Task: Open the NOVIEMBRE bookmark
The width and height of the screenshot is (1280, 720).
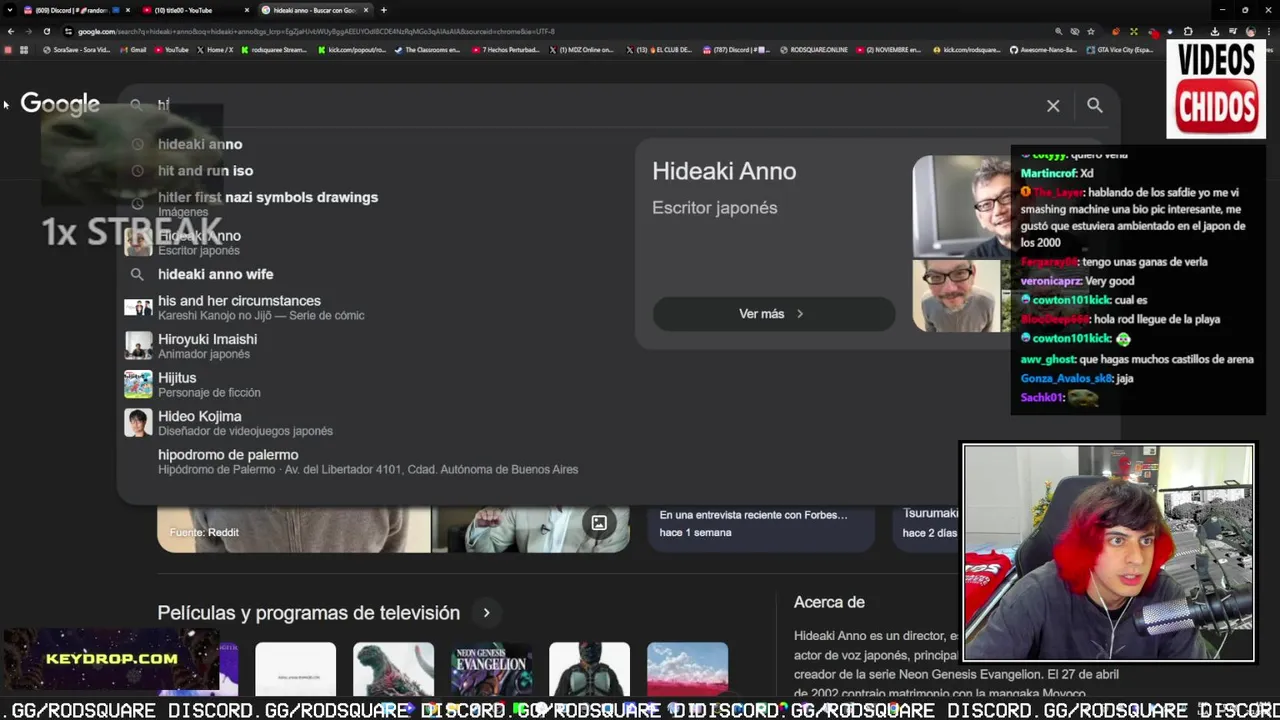Action: [x=889, y=50]
